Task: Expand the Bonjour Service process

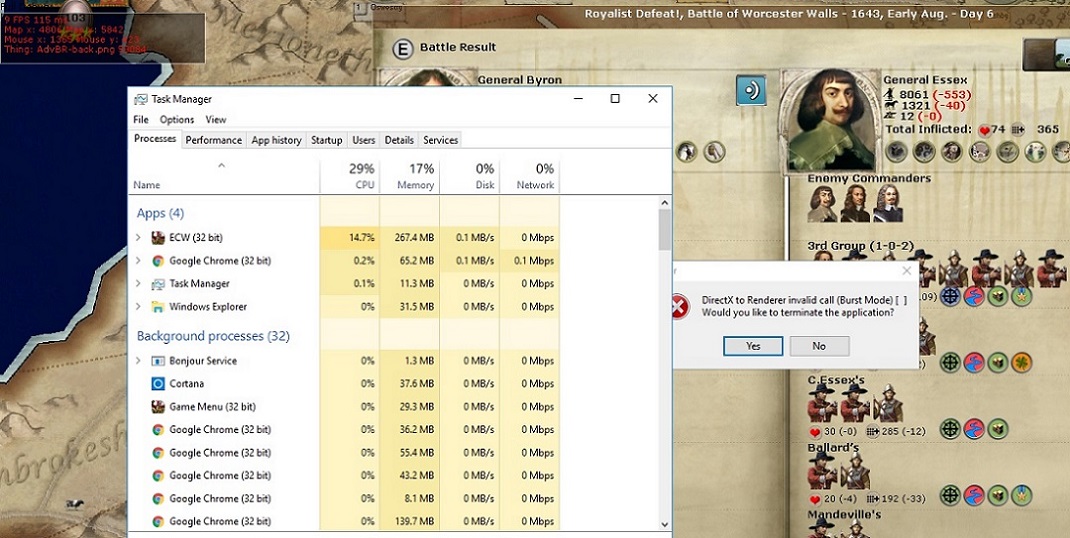Action: [139, 360]
